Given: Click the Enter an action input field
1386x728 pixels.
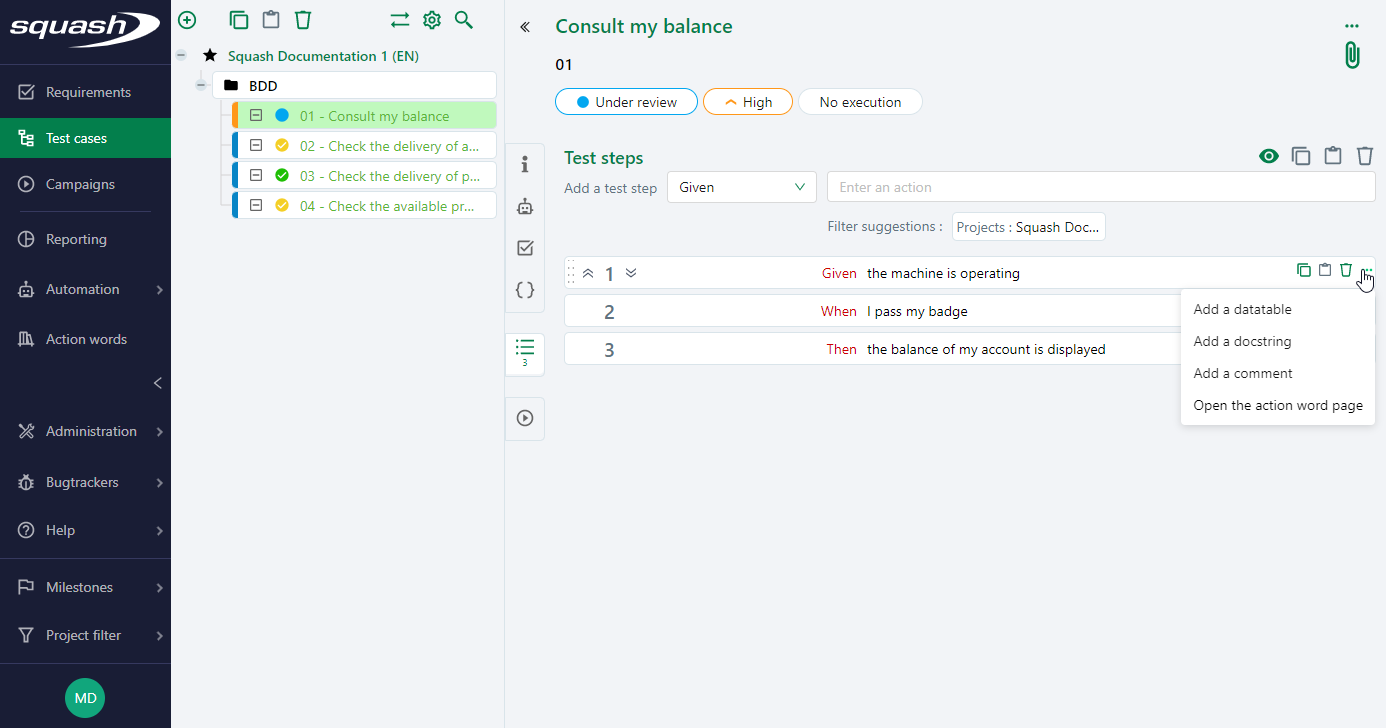Looking at the screenshot, I should (x=1100, y=187).
